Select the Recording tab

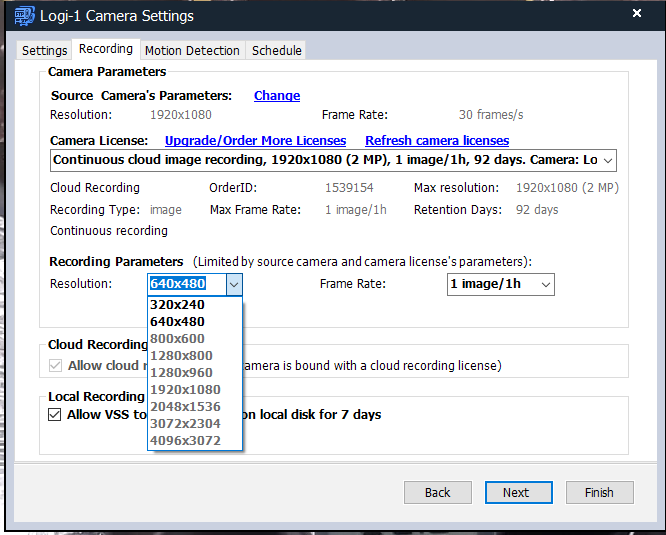point(106,49)
